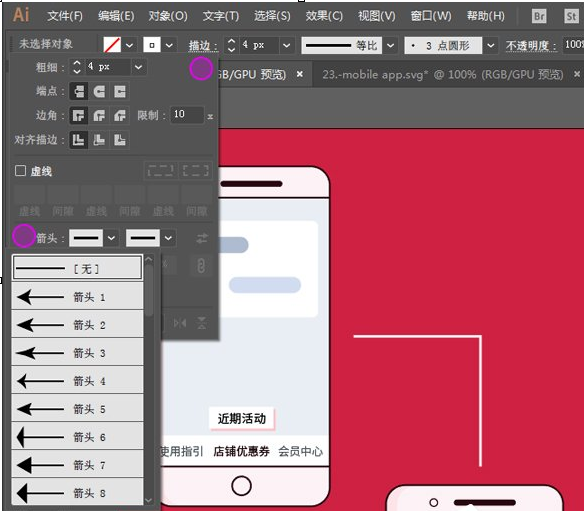Open the 文字(T) menu
The image size is (584, 511).
click(221, 16)
